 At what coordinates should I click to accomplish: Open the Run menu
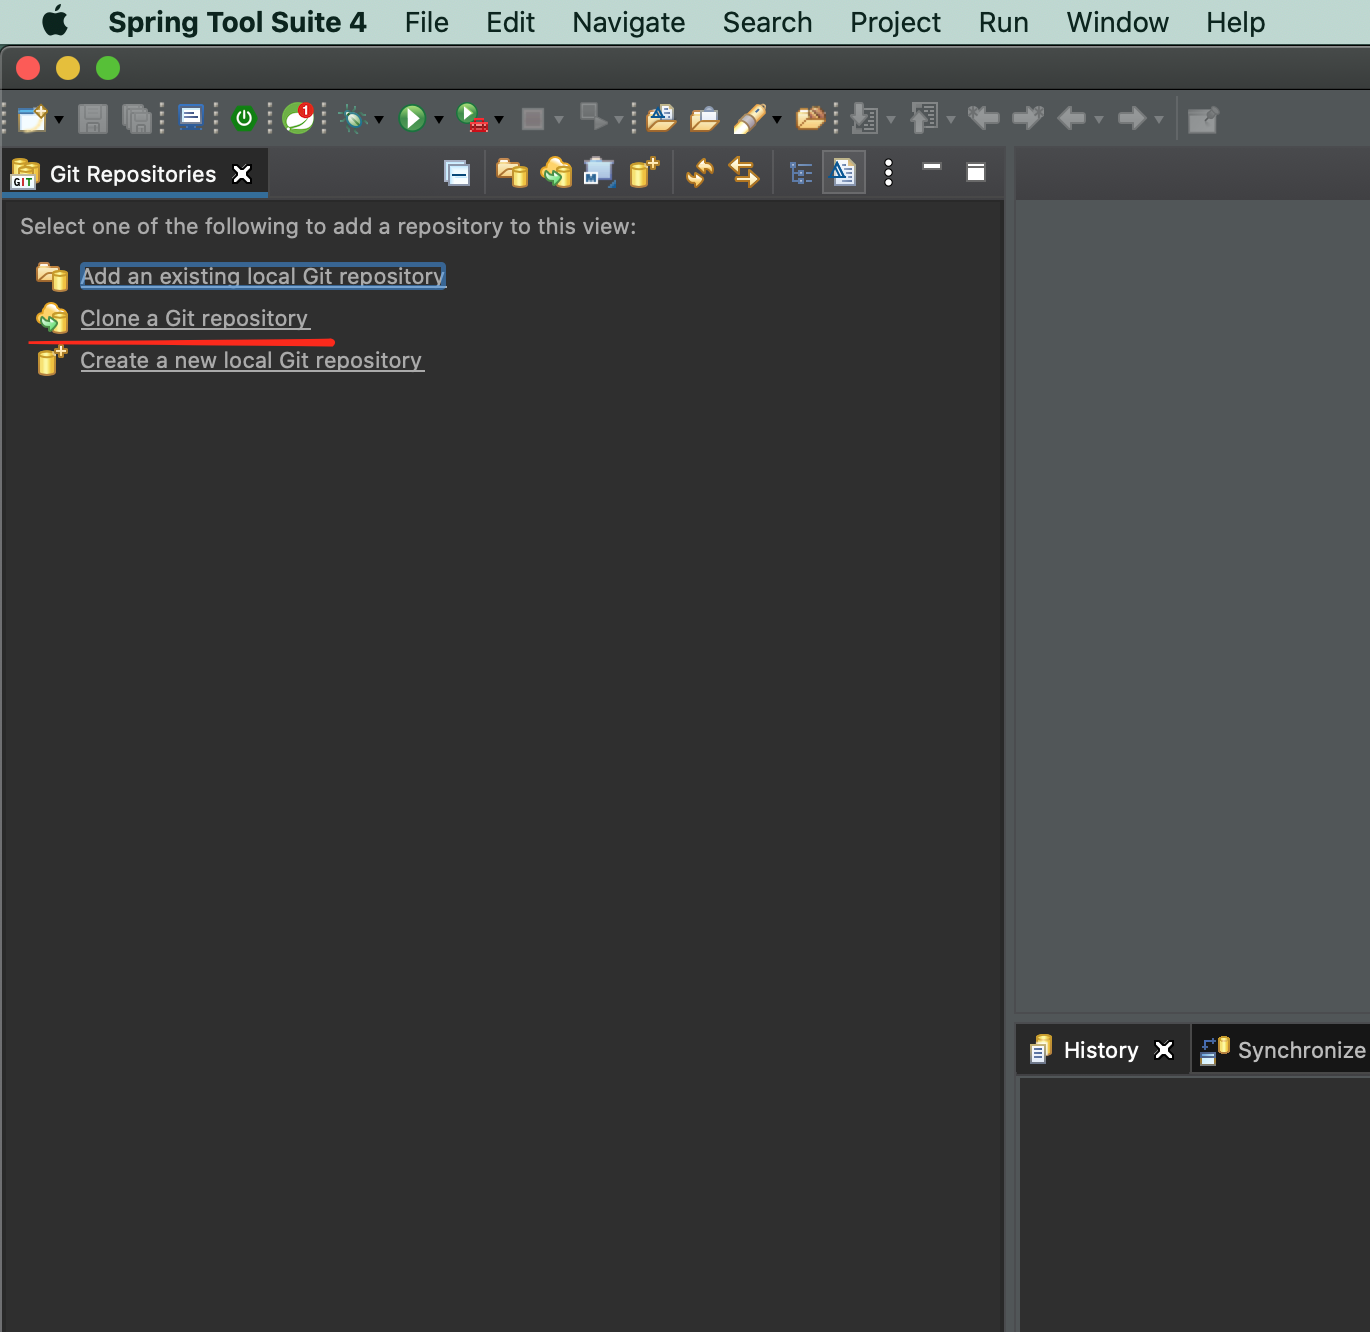1004,22
